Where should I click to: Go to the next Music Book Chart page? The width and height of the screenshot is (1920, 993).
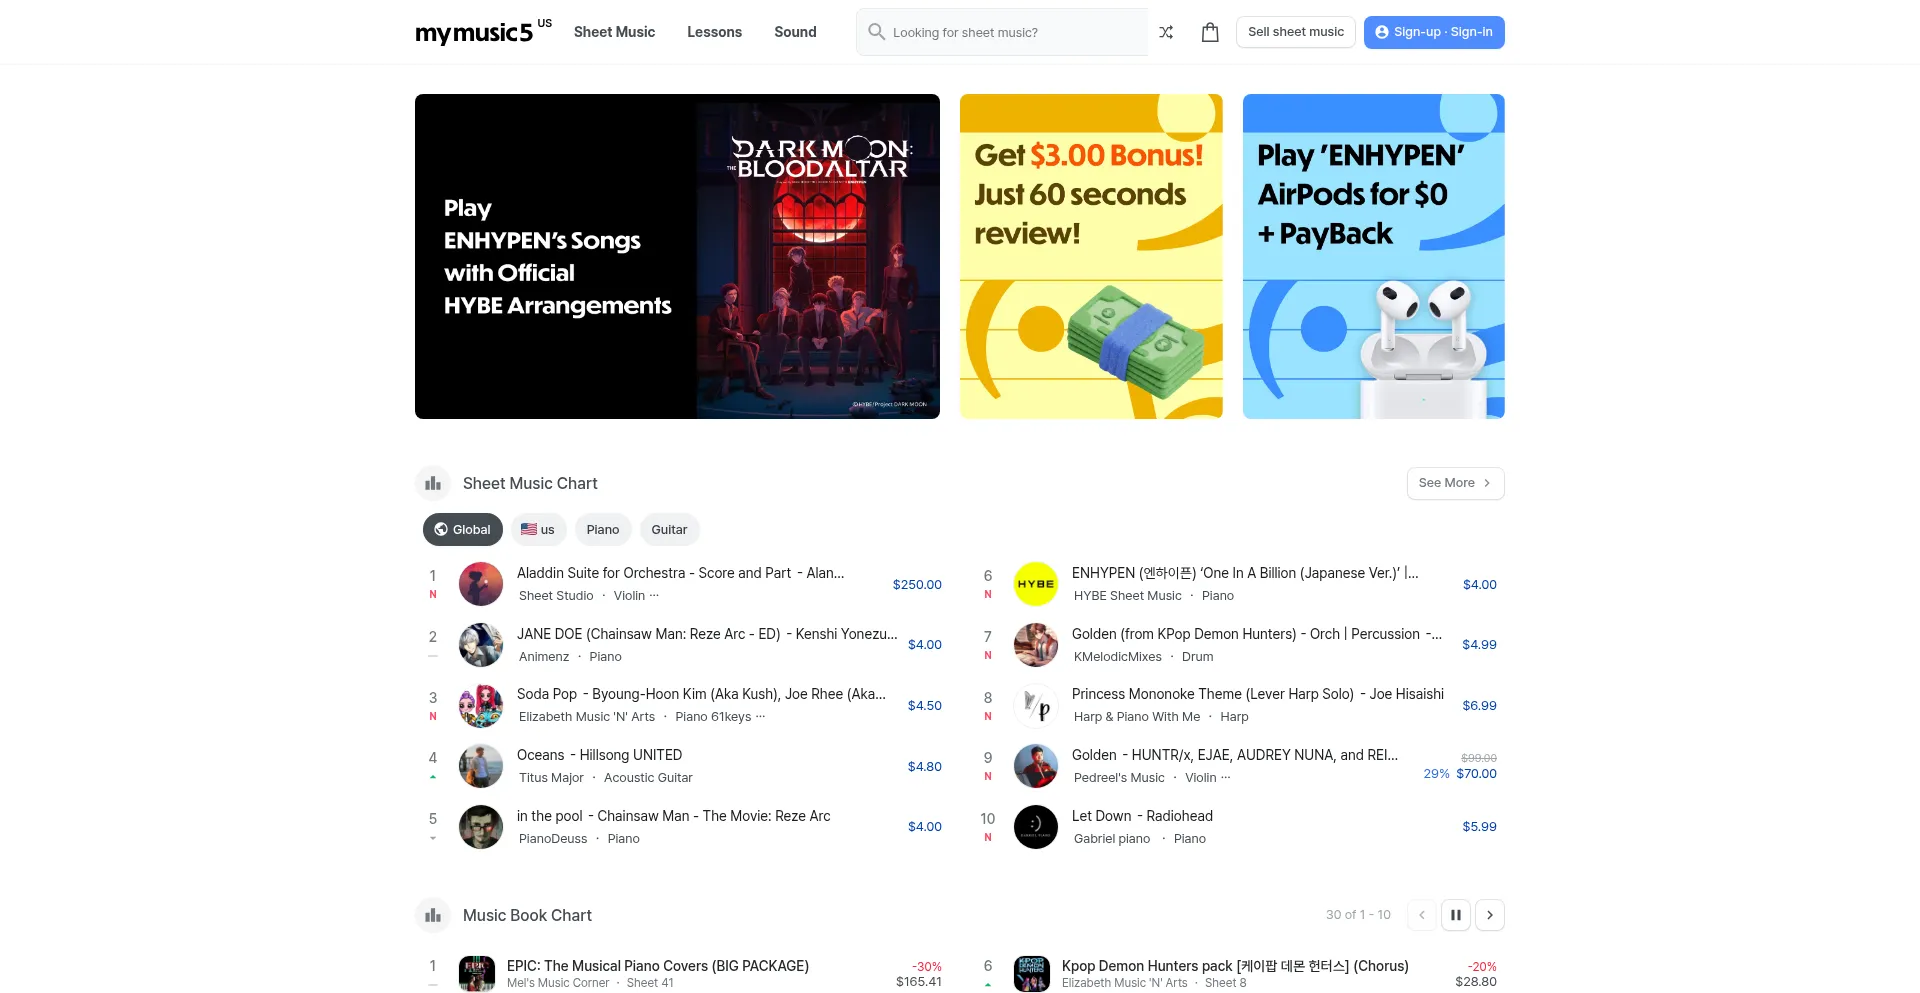1489,915
